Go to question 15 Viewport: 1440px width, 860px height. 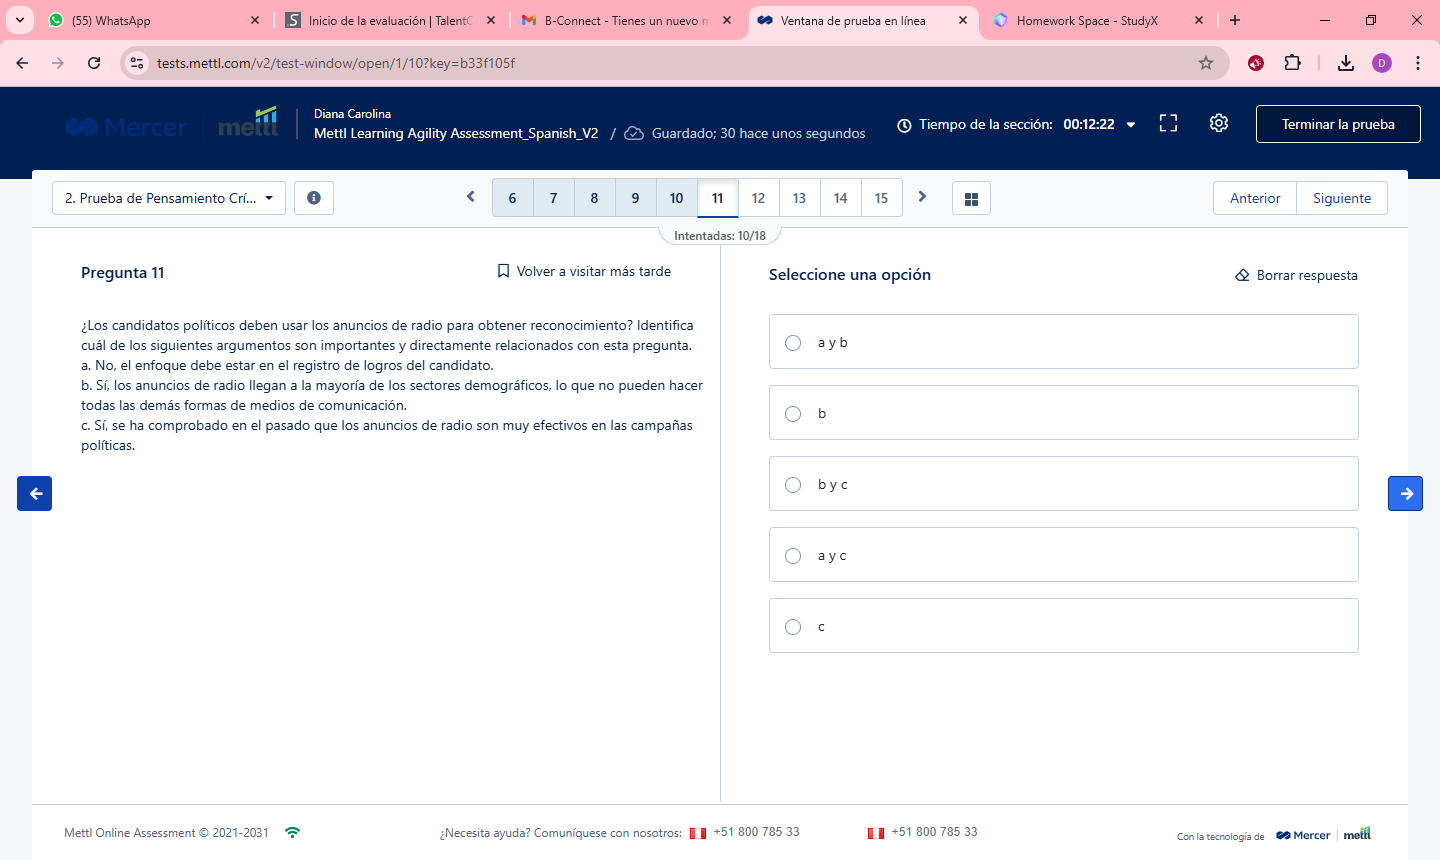881,198
